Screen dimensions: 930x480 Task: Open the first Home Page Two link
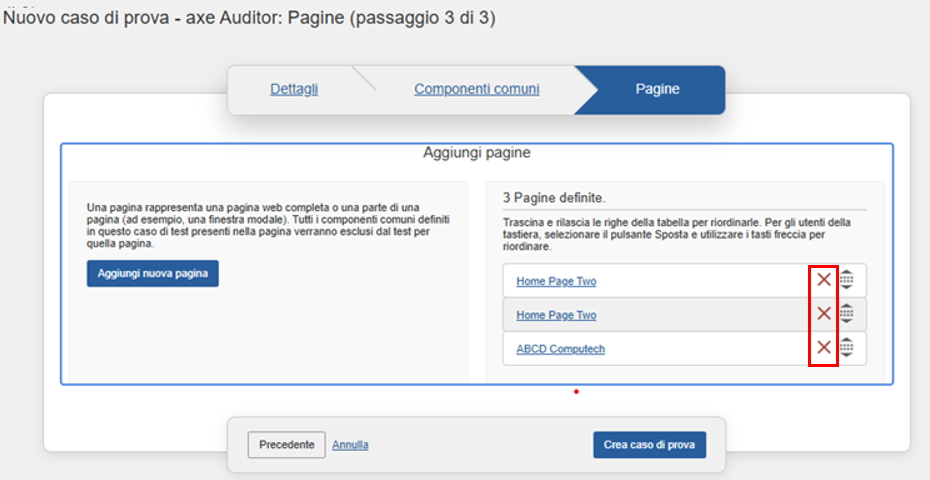[556, 281]
